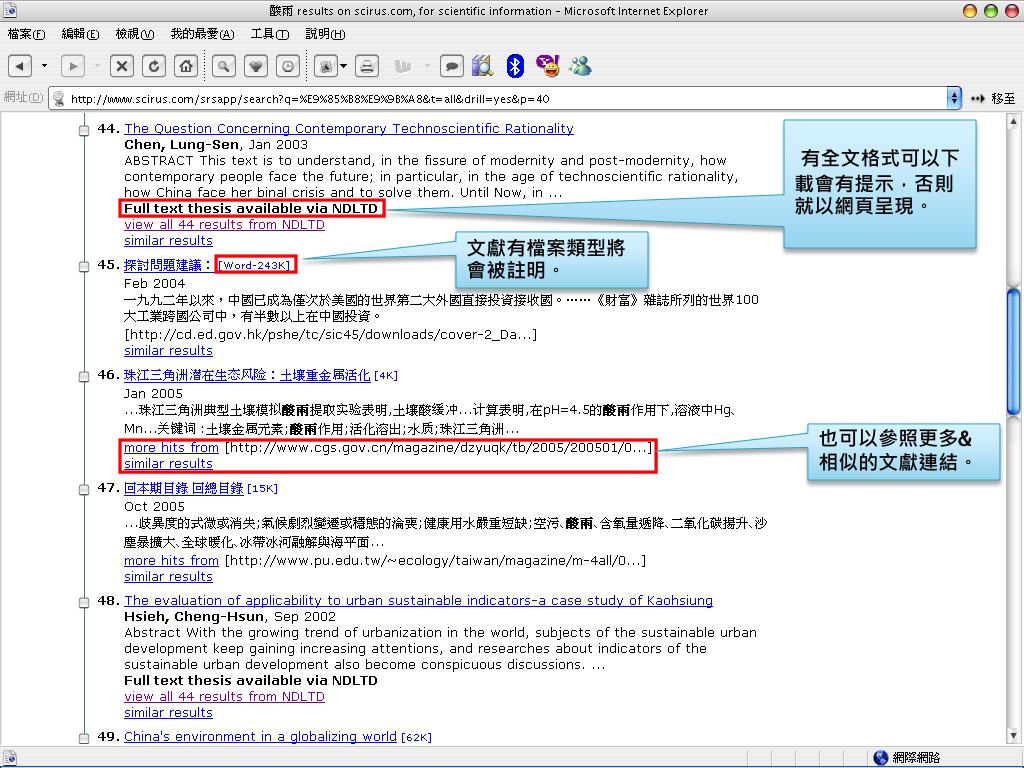Image resolution: width=1024 pixels, height=768 pixels.
Task: Open the 說明(H) menu
Action: [x=325, y=34]
